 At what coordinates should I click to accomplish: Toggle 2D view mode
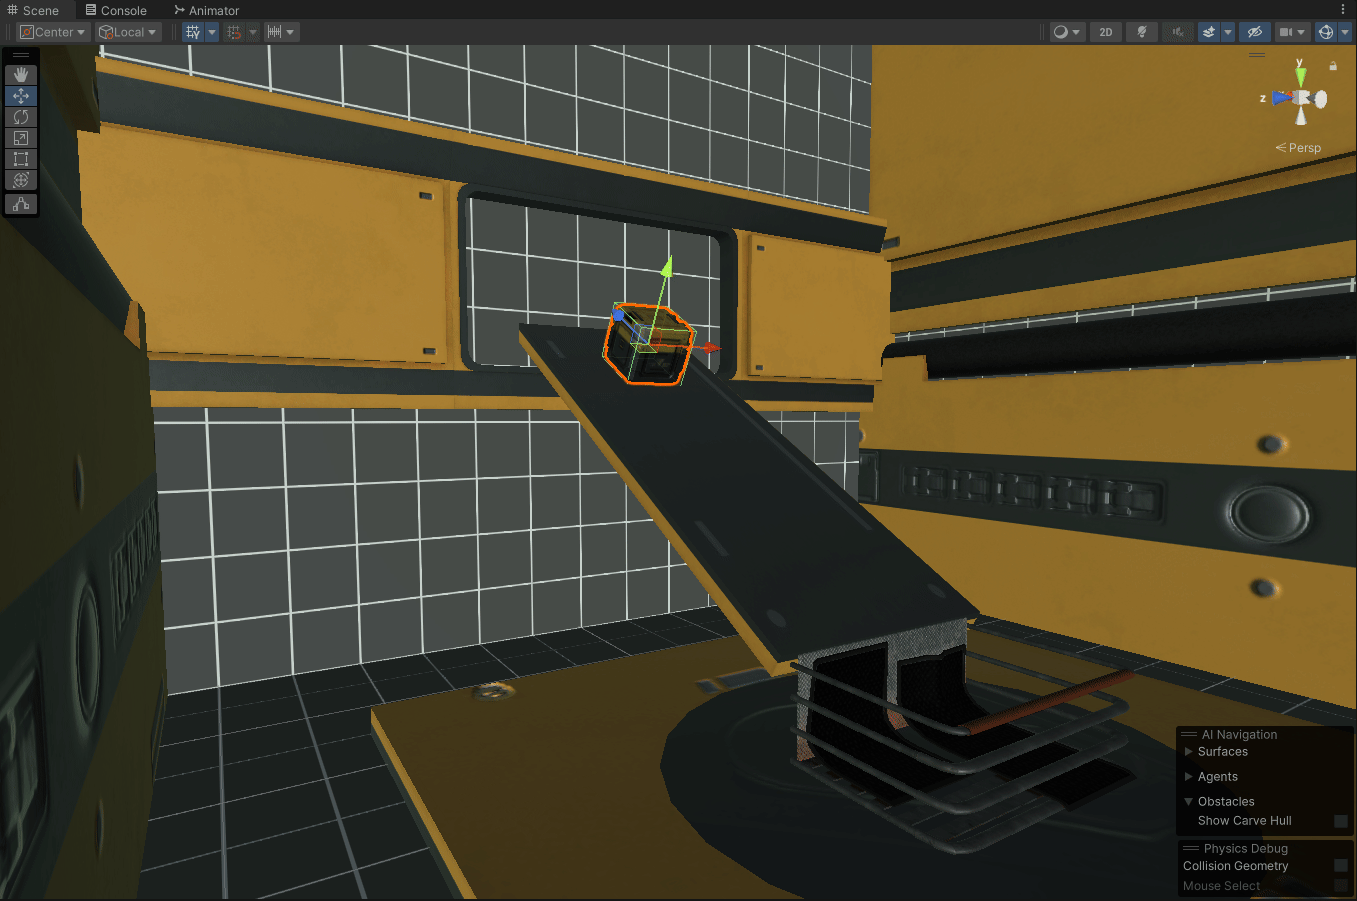(x=1105, y=31)
